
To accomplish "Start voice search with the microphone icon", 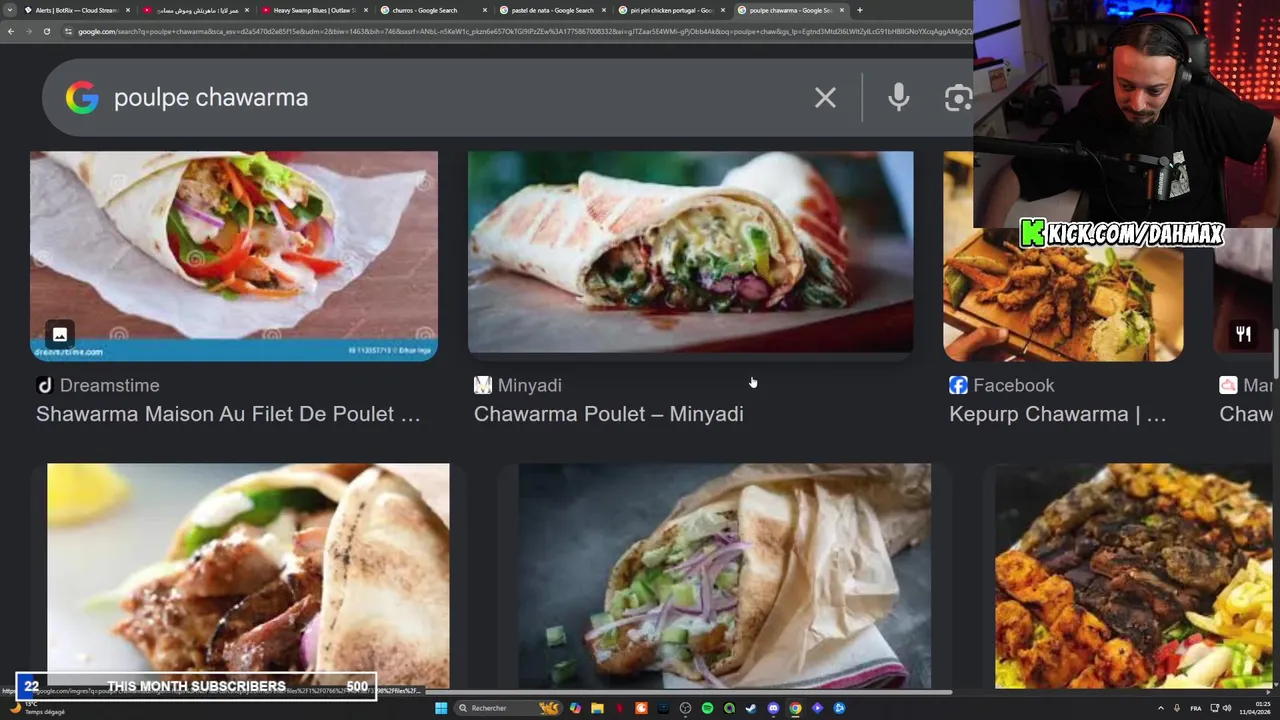I will click(x=898, y=97).
